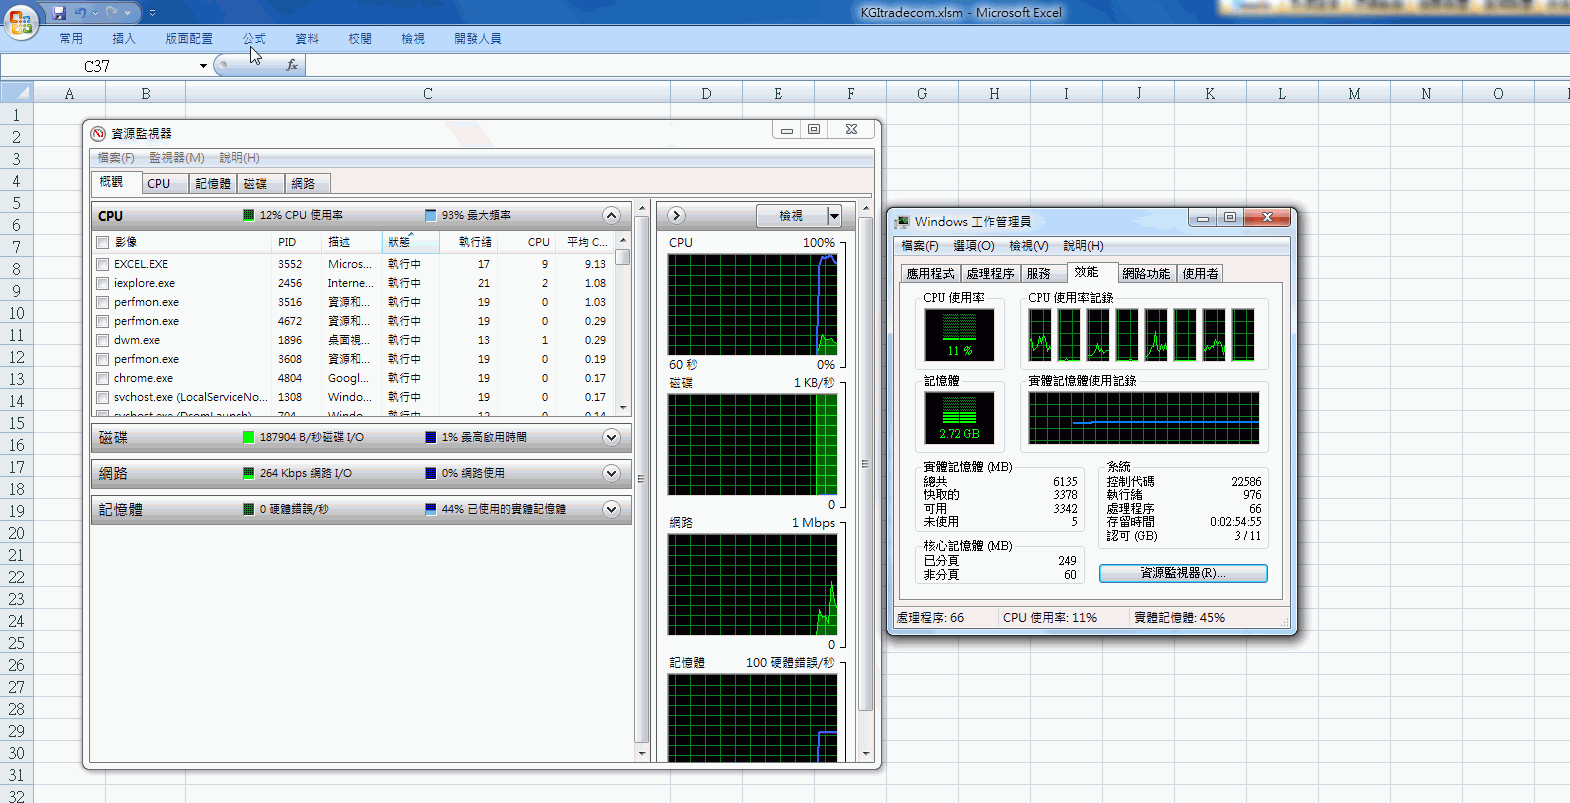Open the 檢視 dropdown arrow for graph size
The height and width of the screenshot is (803, 1570).
(x=834, y=215)
